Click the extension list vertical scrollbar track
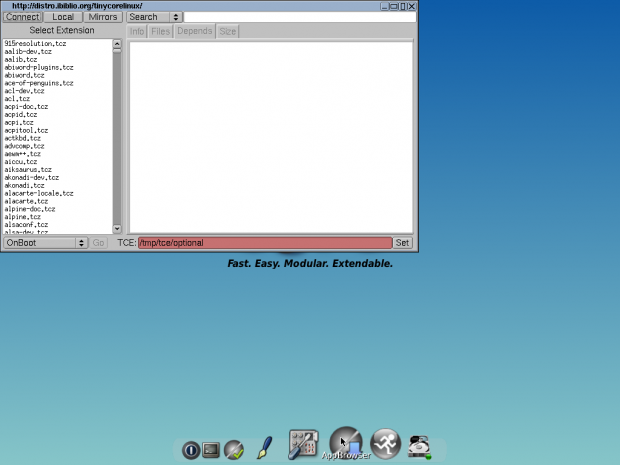The width and height of the screenshot is (620, 465). pos(117,136)
